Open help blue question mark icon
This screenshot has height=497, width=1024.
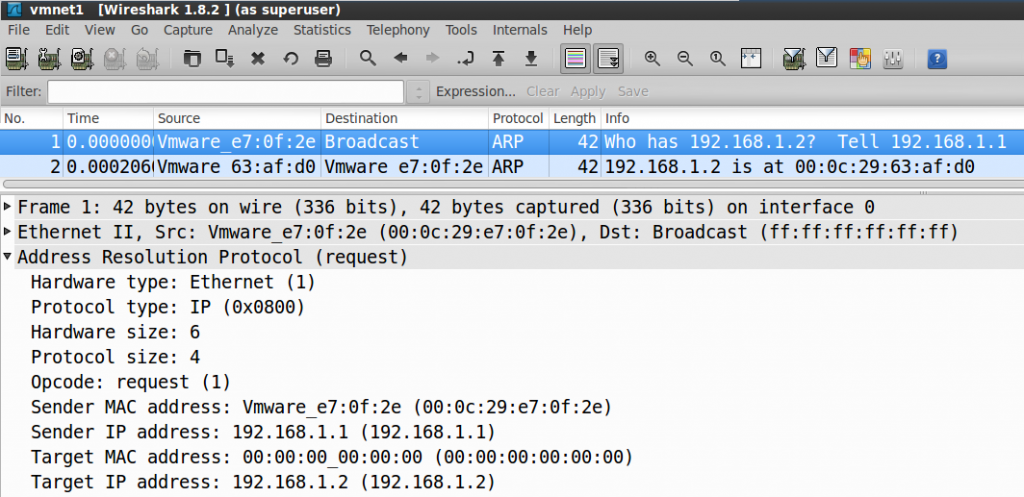tap(937, 59)
